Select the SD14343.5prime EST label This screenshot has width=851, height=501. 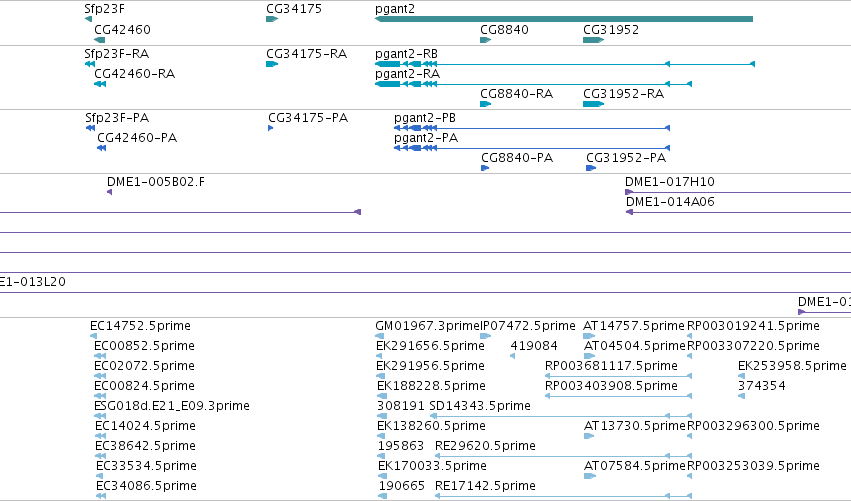(x=480, y=406)
